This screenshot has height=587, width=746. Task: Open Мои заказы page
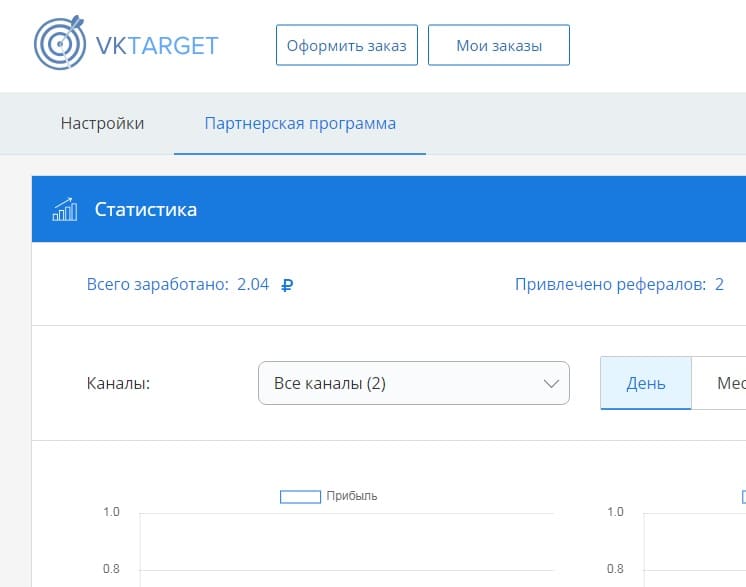pos(499,45)
